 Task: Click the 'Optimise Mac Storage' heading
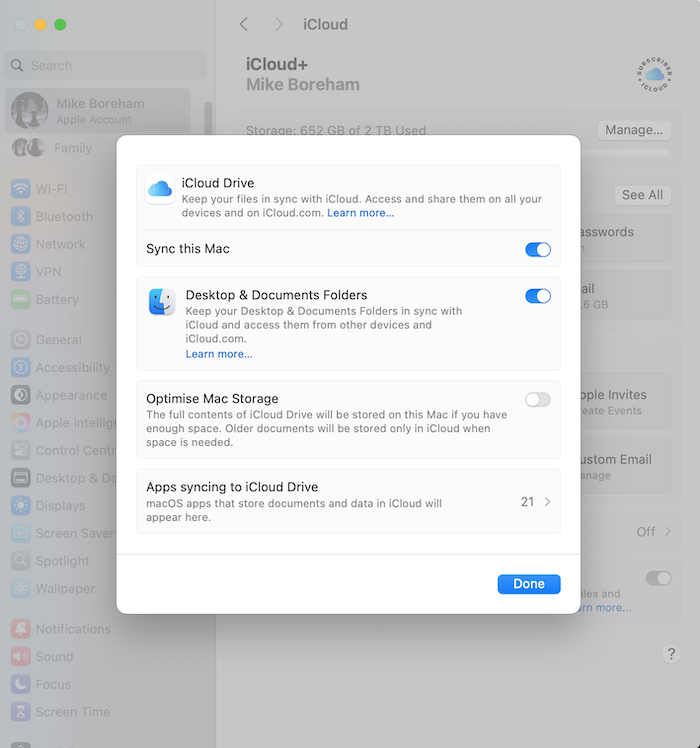[212, 399]
